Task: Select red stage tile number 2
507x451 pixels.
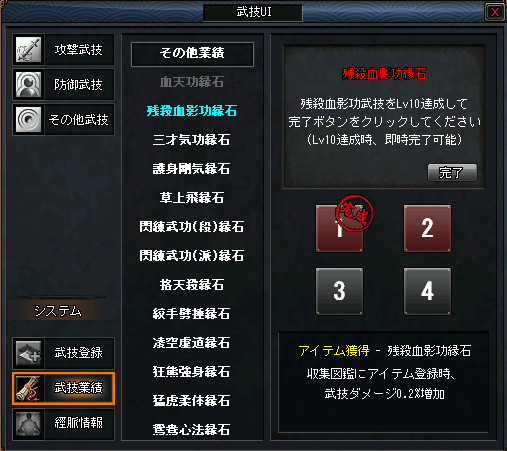Action: pos(427,228)
